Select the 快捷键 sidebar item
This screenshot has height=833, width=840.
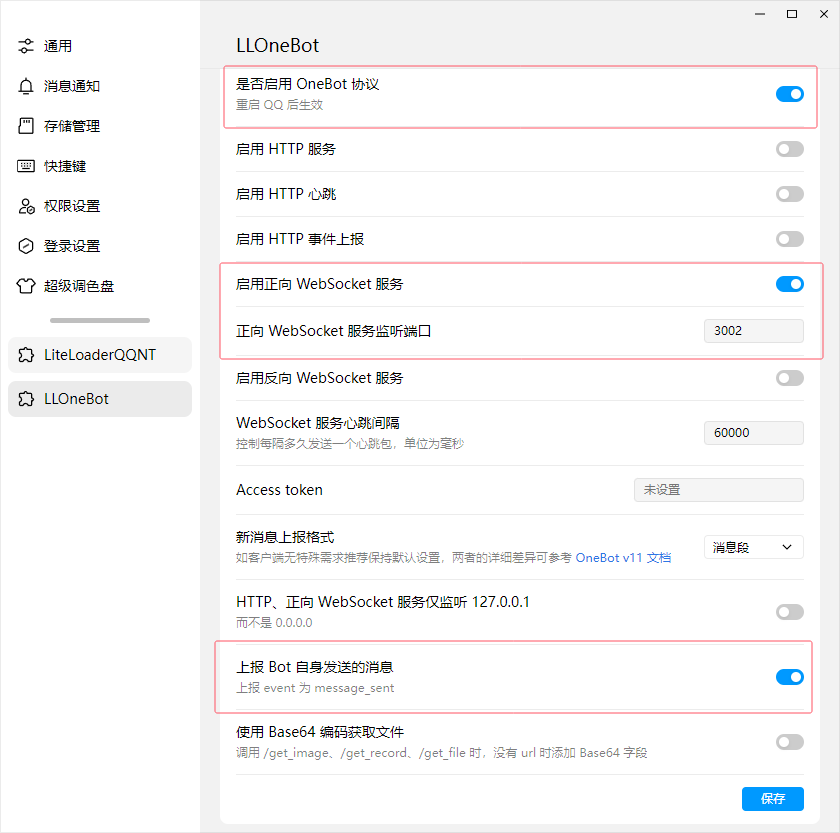(x=100, y=166)
